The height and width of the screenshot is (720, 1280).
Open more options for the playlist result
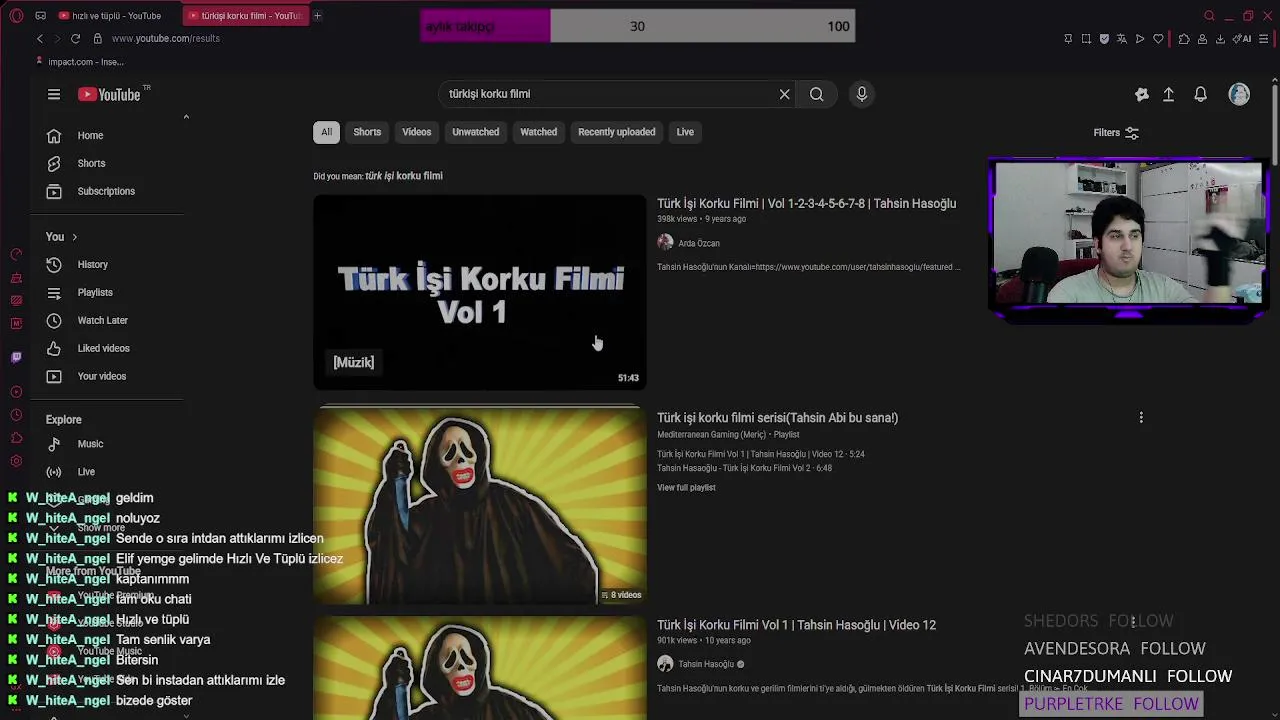point(1141,418)
